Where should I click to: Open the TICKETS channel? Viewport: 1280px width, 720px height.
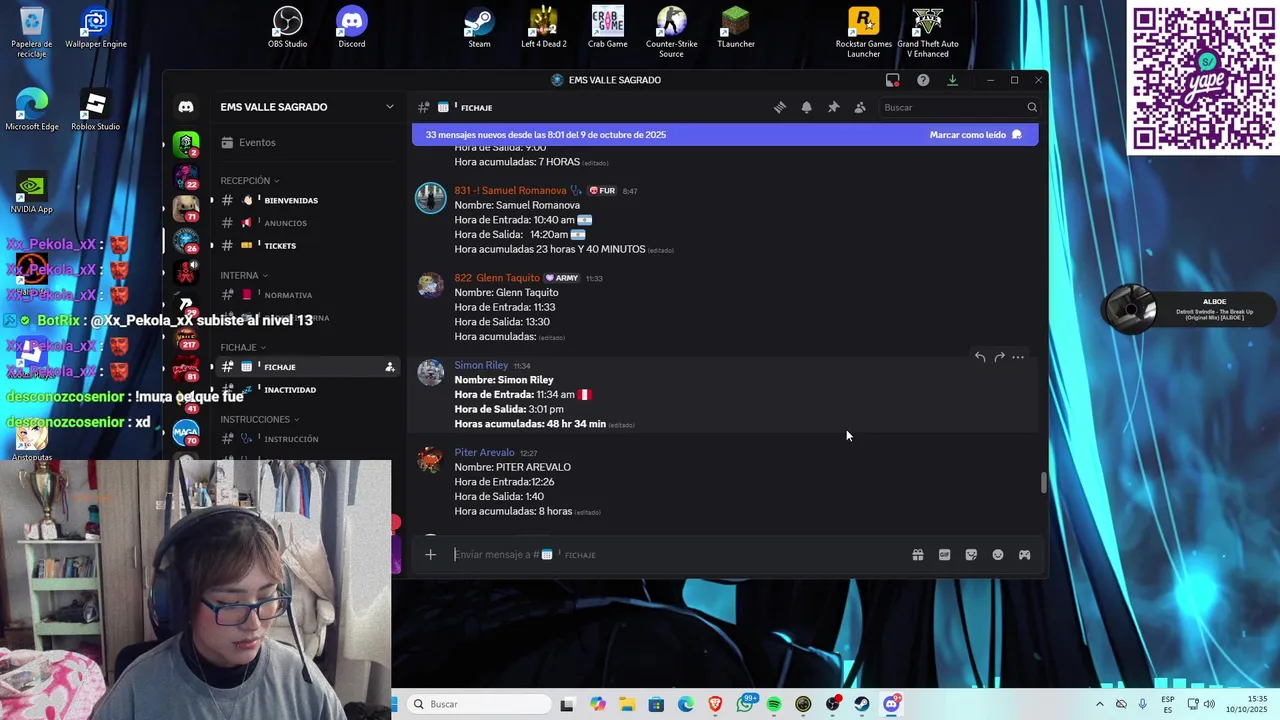[308, 246]
